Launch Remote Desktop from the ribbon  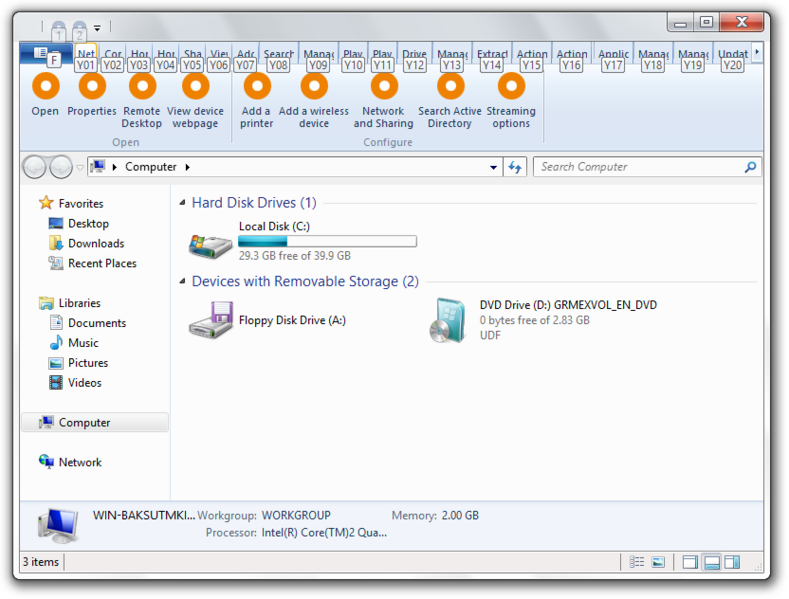(142, 101)
